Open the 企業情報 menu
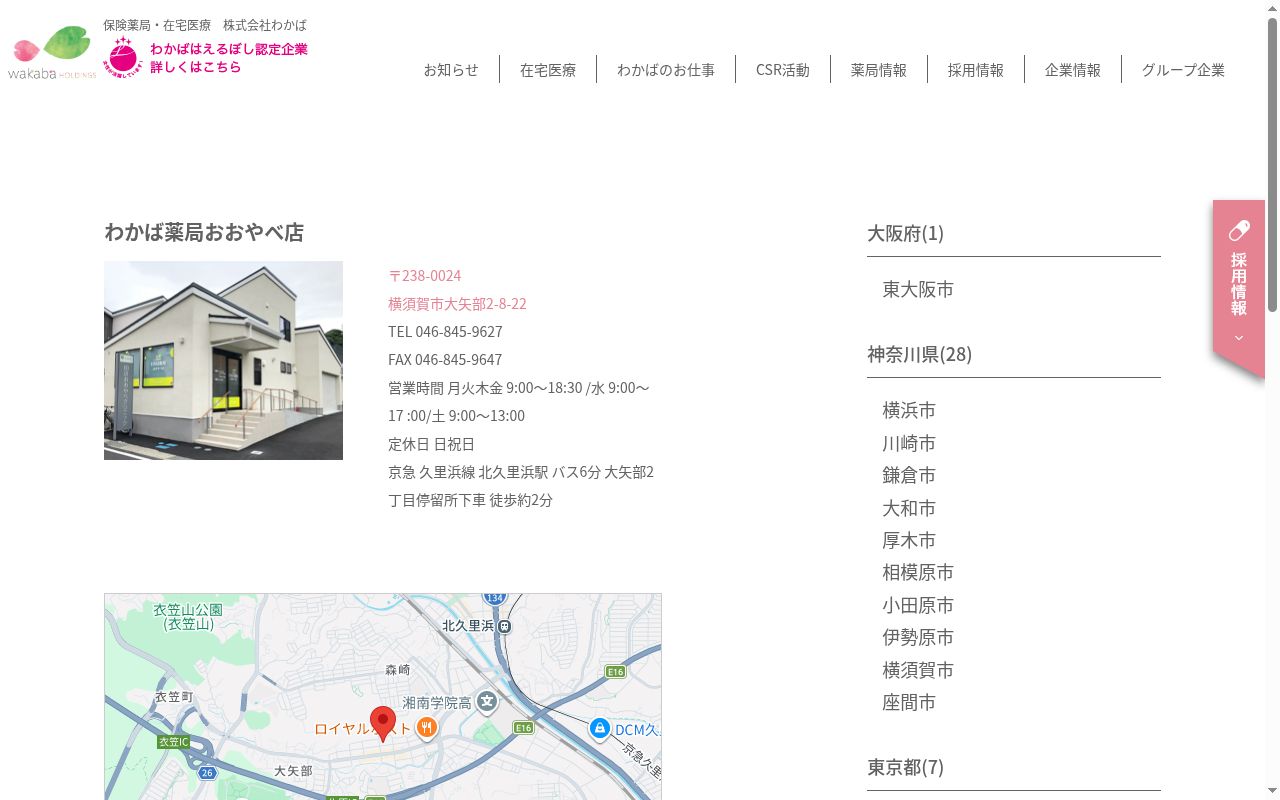The width and height of the screenshot is (1280, 800). coord(1073,70)
